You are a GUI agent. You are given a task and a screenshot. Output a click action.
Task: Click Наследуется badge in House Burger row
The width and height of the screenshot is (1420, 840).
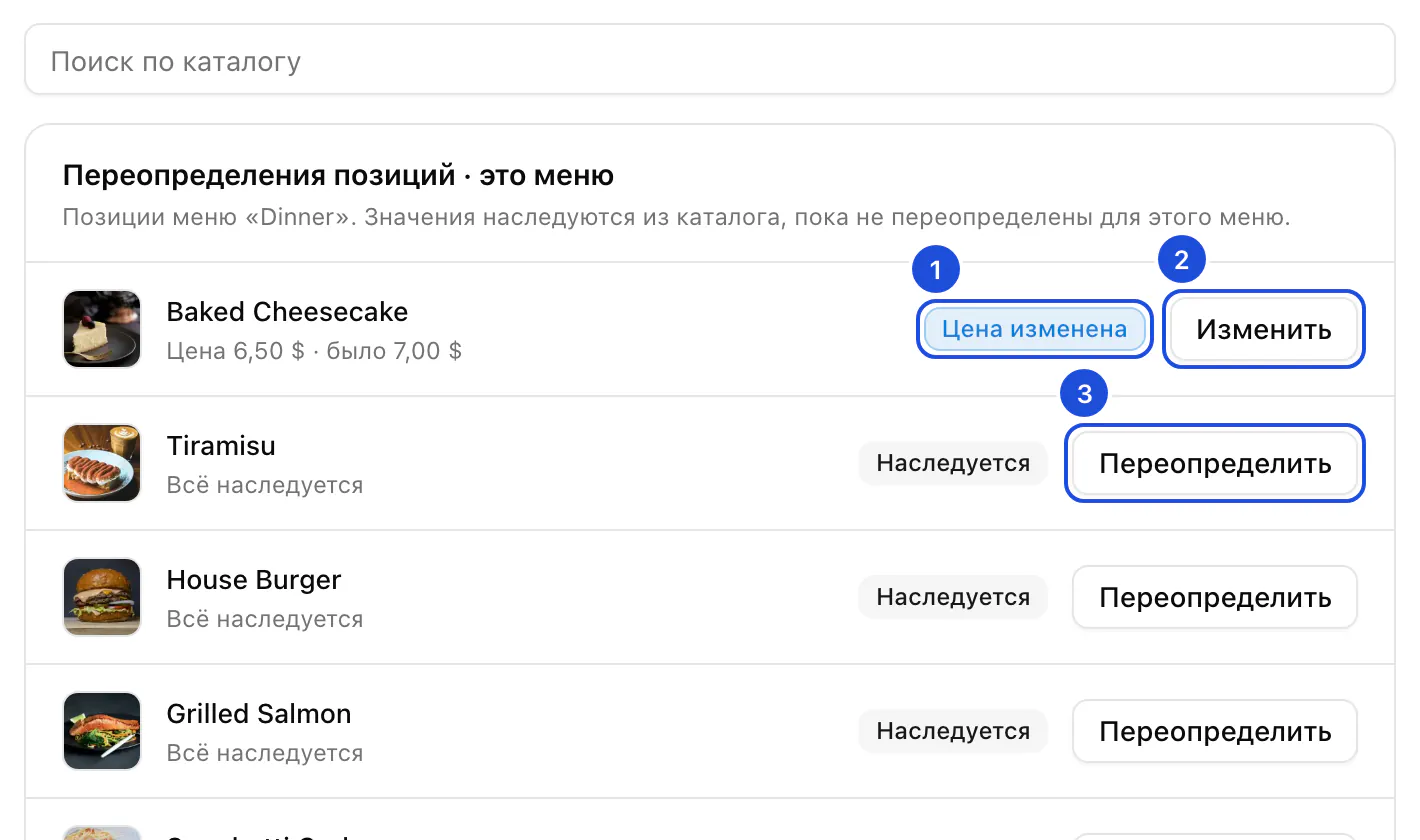[x=953, y=597]
